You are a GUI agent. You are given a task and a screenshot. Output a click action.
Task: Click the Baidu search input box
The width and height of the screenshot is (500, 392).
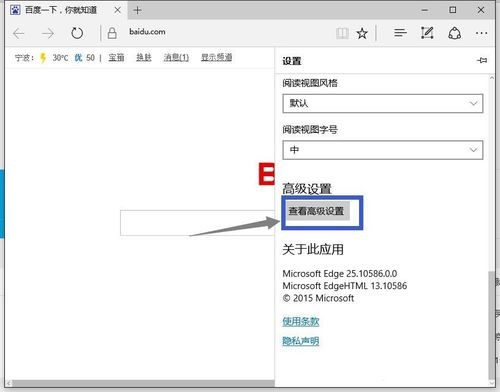(197, 223)
